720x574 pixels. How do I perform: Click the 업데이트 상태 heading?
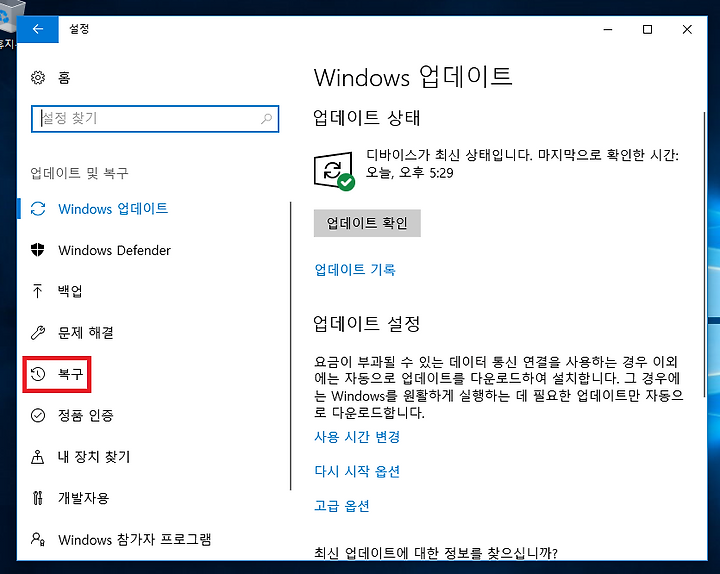tap(366, 118)
